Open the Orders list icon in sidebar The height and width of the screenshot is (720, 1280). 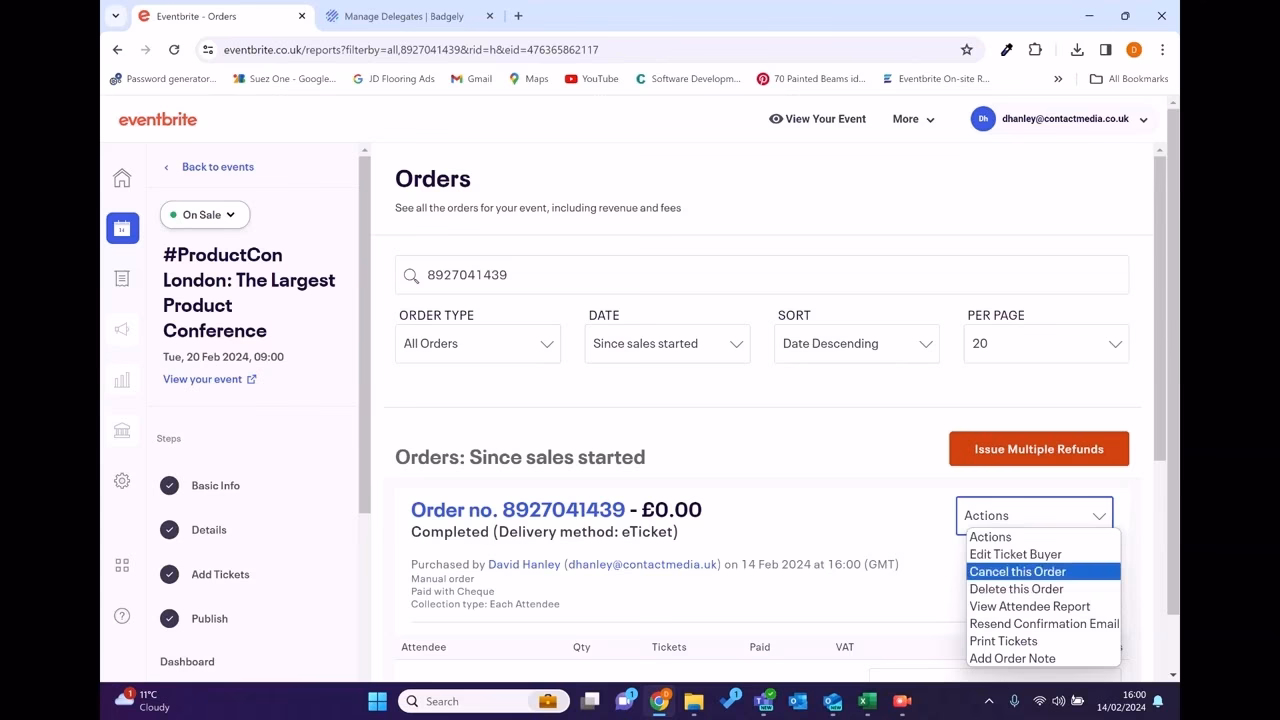click(x=122, y=279)
